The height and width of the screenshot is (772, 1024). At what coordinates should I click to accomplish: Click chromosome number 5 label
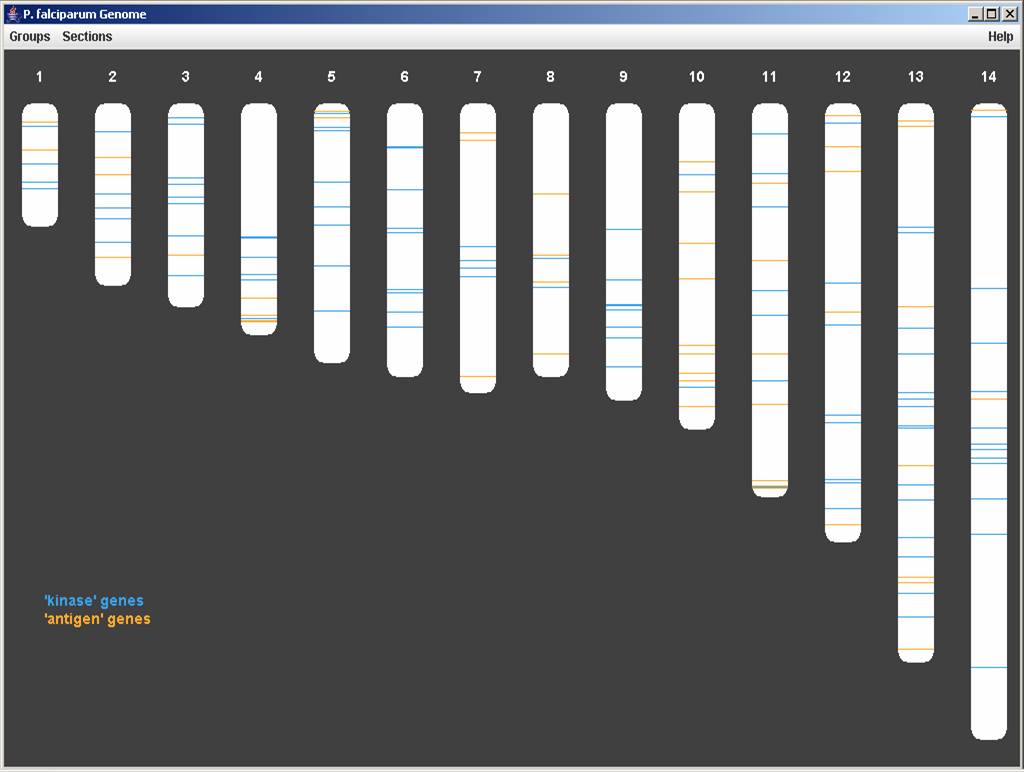tap(331, 77)
